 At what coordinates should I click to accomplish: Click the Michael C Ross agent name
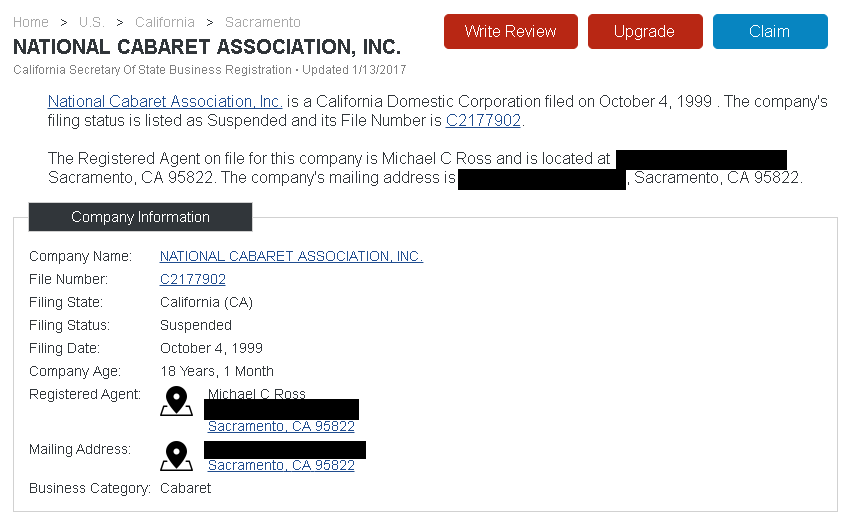[257, 394]
